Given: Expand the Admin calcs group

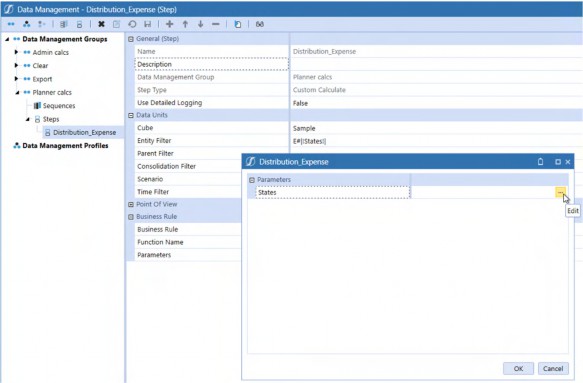Looking at the screenshot, I should click(16, 52).
